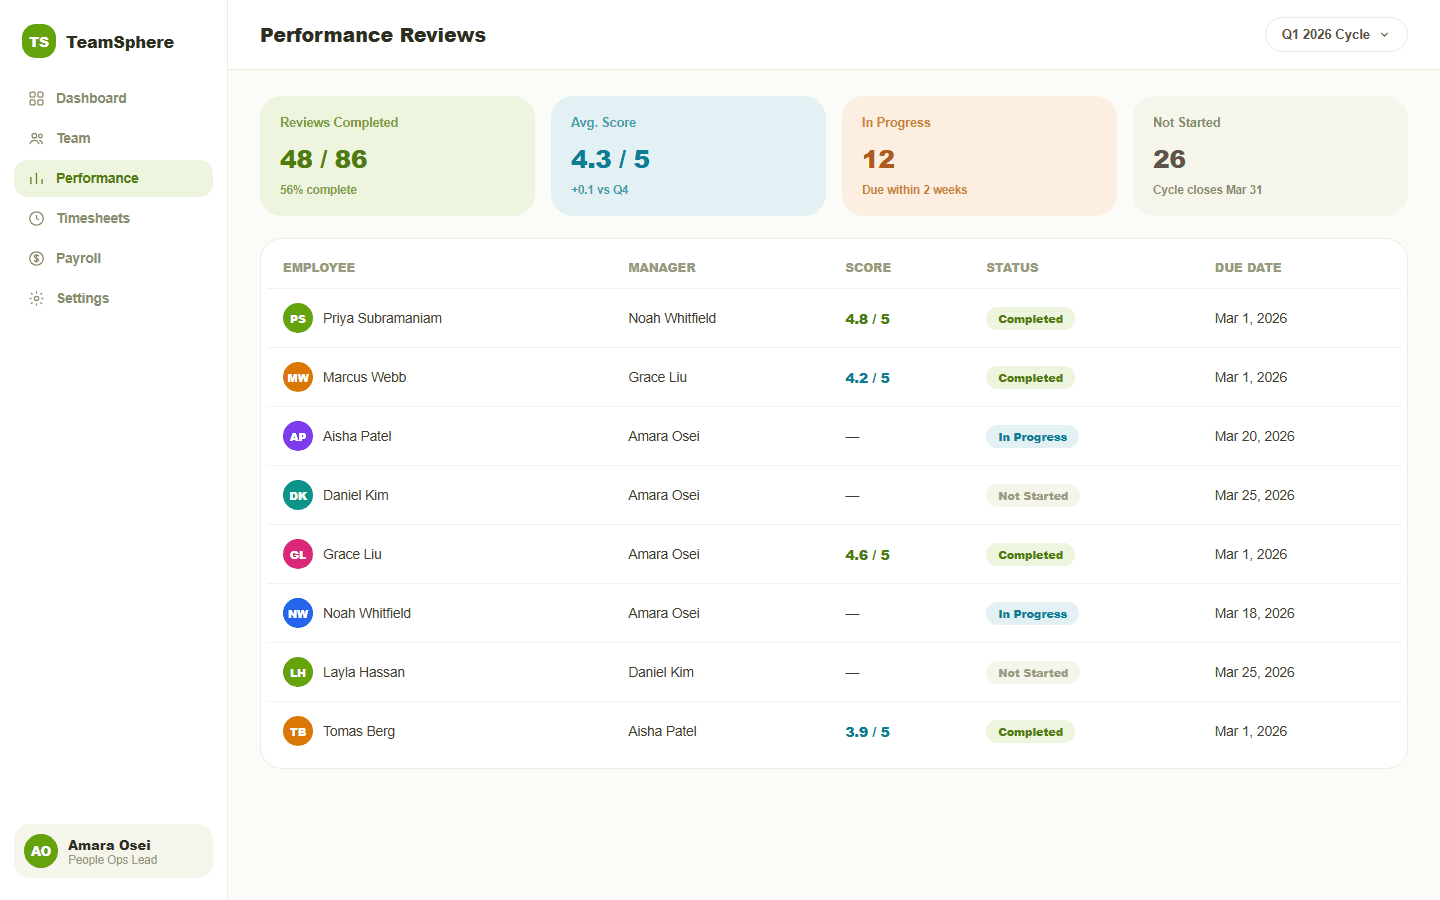Click Priya Subramaniam's PS avatar
Screen dimensions: 1440x900
click(x=298, y=318)
